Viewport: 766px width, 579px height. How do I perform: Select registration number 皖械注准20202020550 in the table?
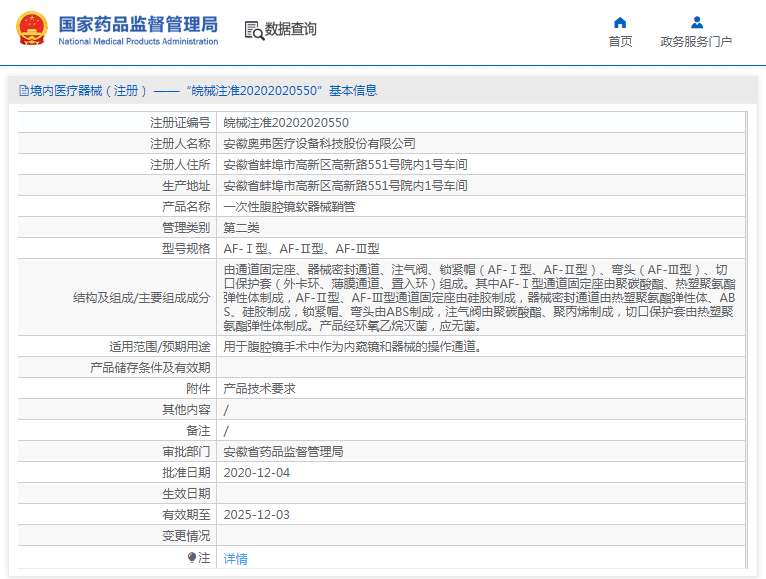(x=286, y=123)
